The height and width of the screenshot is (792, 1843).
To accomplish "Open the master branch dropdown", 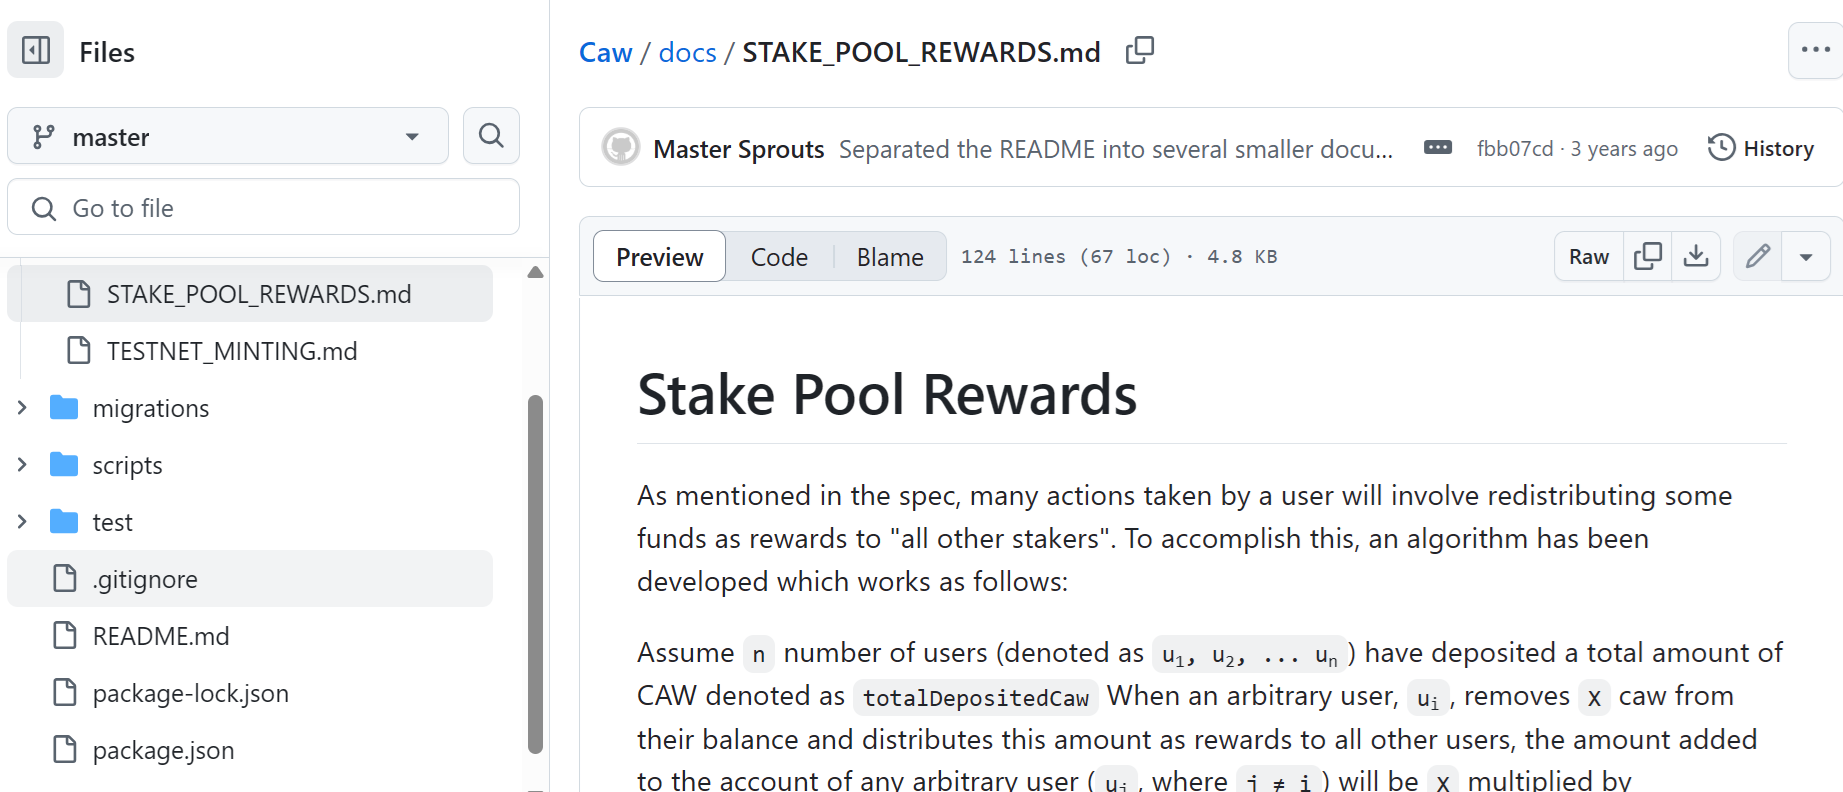I will pos(228,136).
